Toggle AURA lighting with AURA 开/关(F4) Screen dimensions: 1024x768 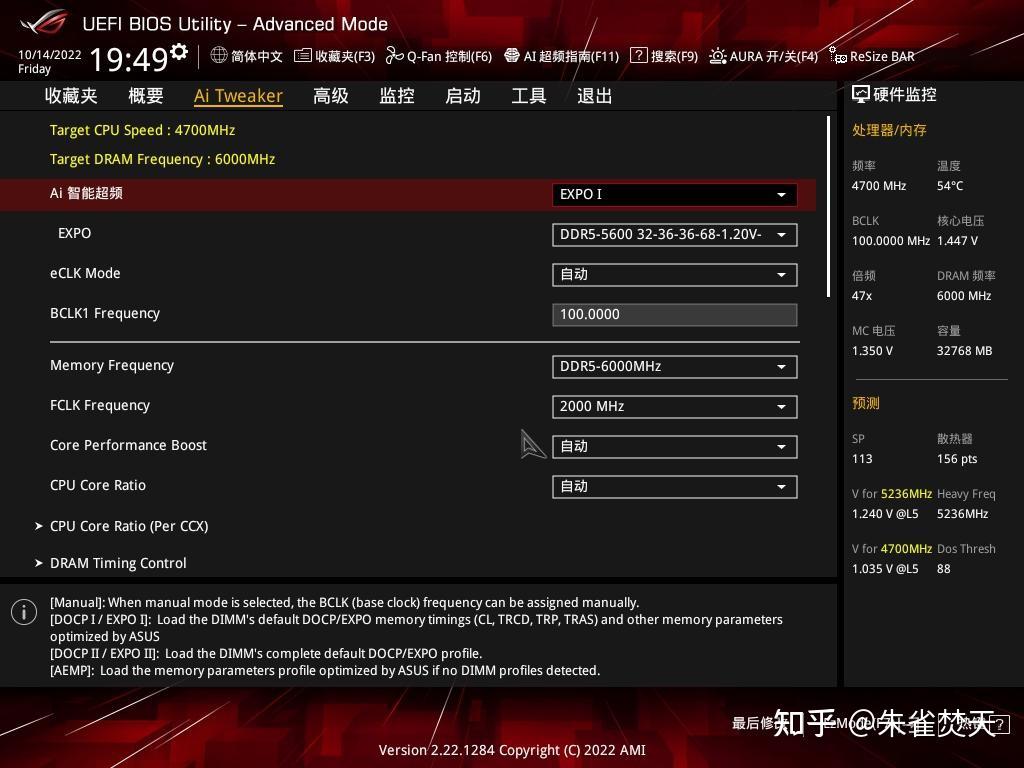pos(766,56)
